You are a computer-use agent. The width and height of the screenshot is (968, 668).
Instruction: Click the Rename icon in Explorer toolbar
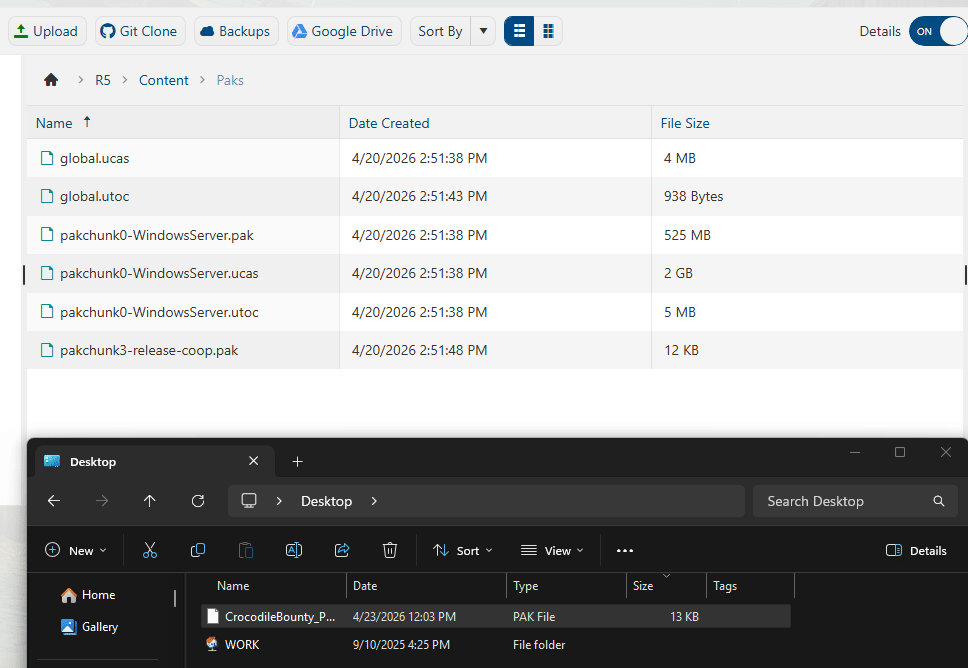coord(294,550)
